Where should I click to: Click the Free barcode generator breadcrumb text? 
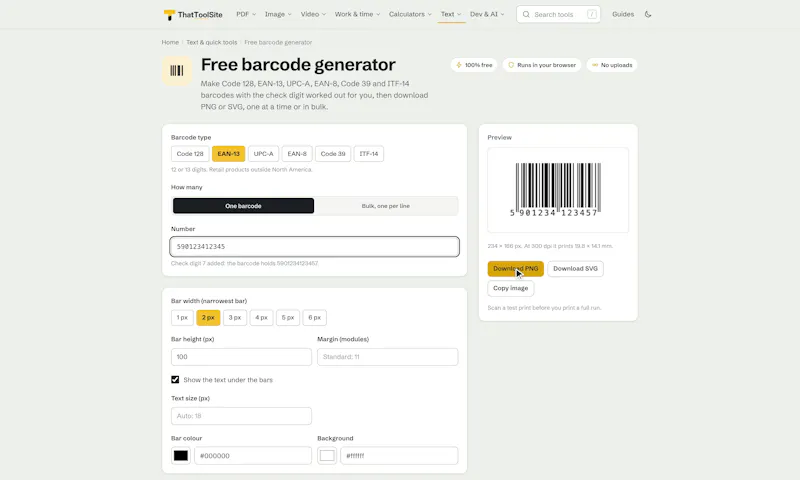pos(278,42)
